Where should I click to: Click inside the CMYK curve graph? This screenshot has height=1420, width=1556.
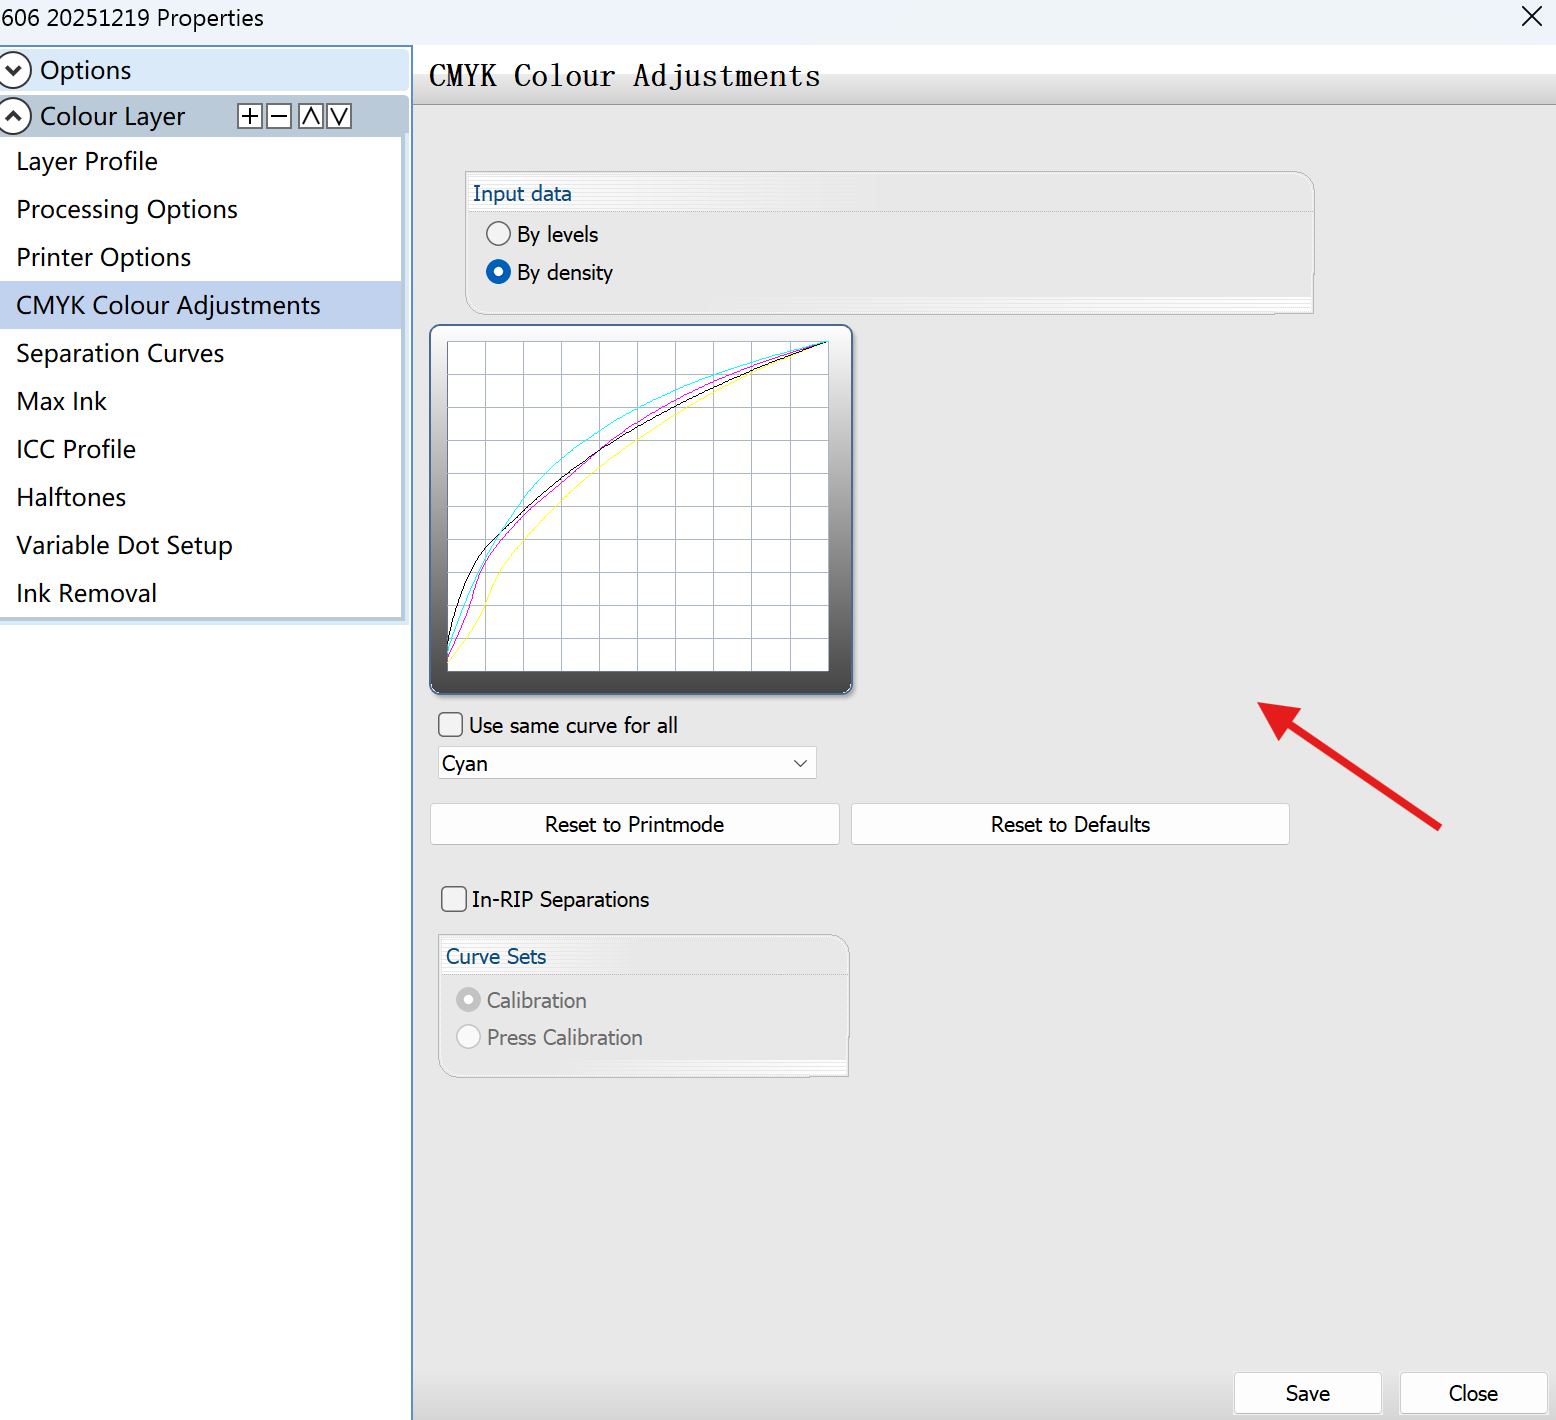tap(638, 506)
